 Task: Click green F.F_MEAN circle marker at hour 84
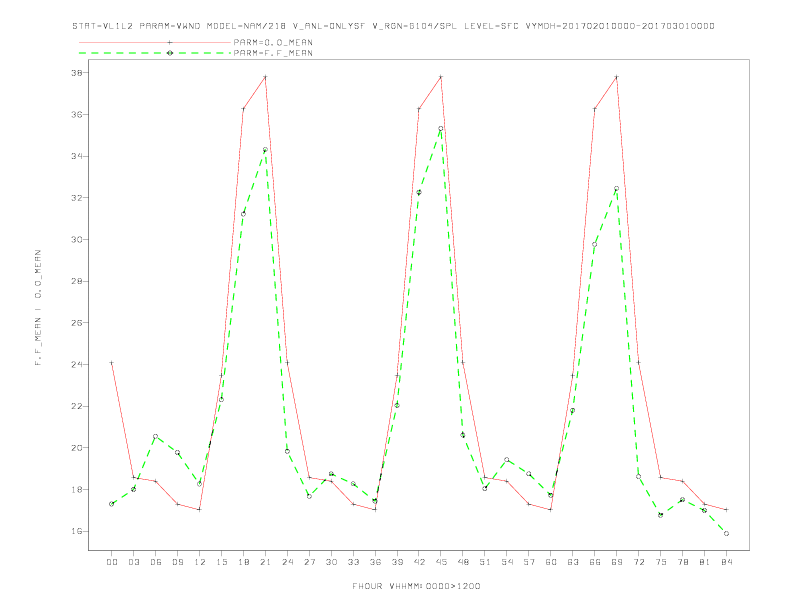[x=726, y=533]
